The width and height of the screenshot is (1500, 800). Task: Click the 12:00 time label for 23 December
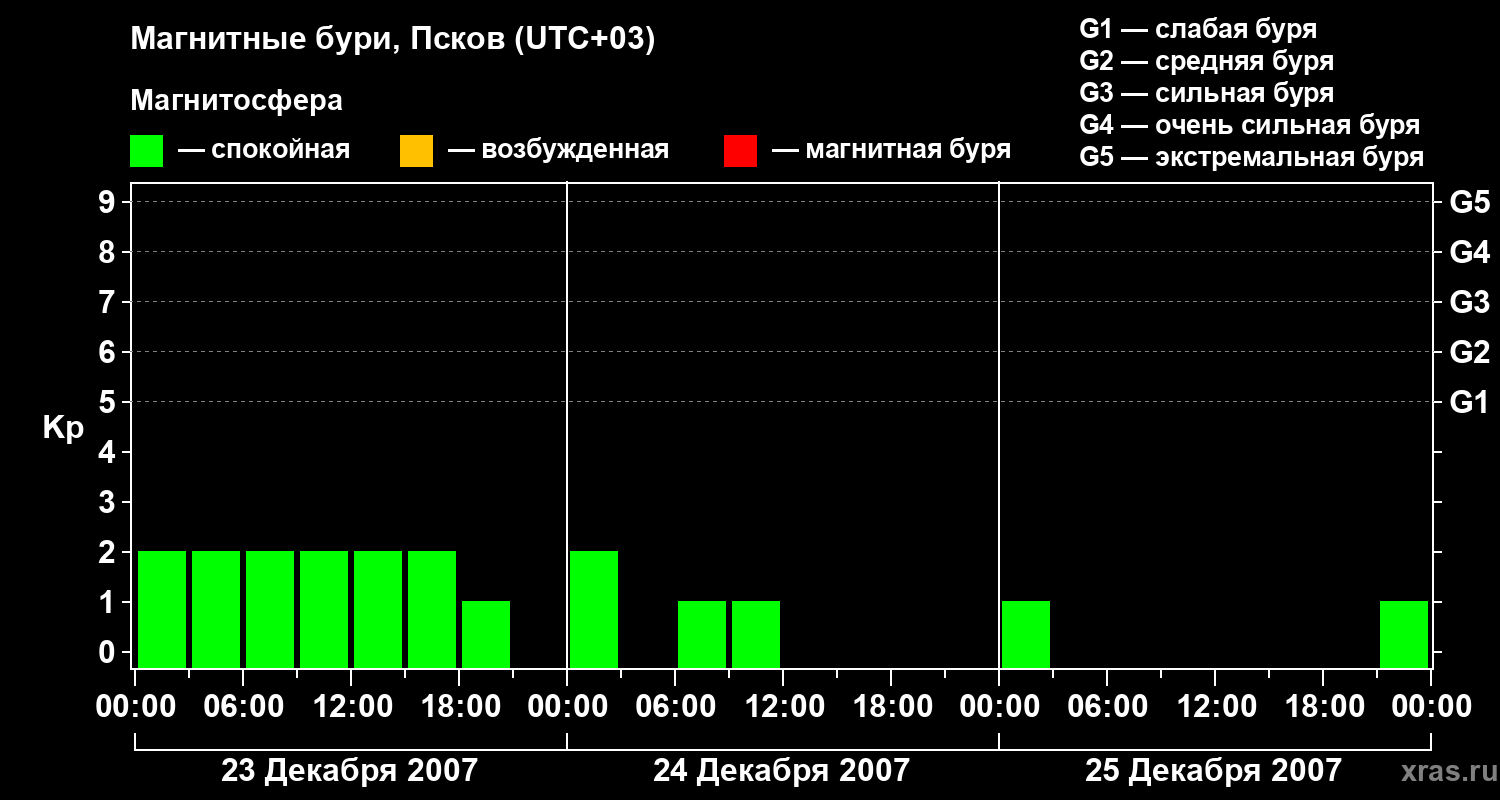pyautogui.click(x=351, y=707)
